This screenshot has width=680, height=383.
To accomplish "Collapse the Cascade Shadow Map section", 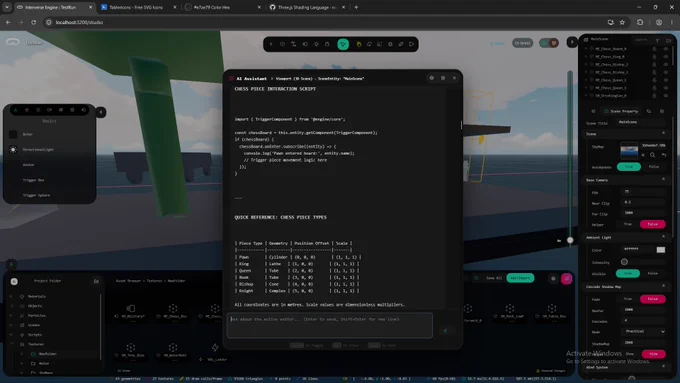I will click(663, 287).
